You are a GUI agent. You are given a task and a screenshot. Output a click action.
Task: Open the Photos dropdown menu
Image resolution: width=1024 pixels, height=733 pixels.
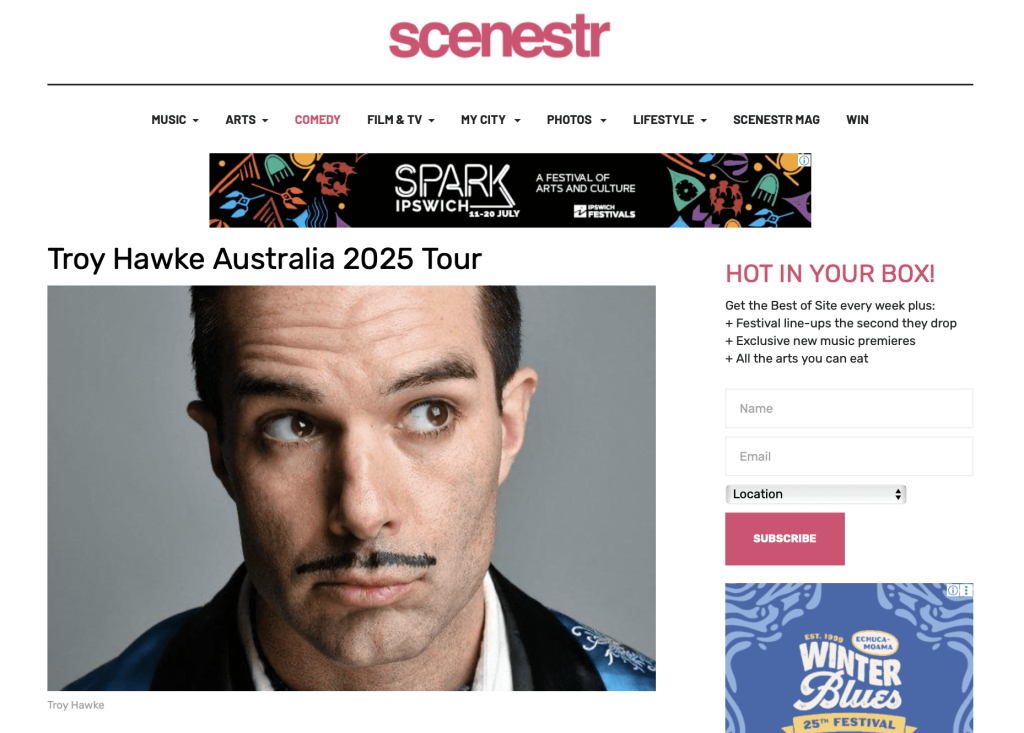(x=577, y=120)
